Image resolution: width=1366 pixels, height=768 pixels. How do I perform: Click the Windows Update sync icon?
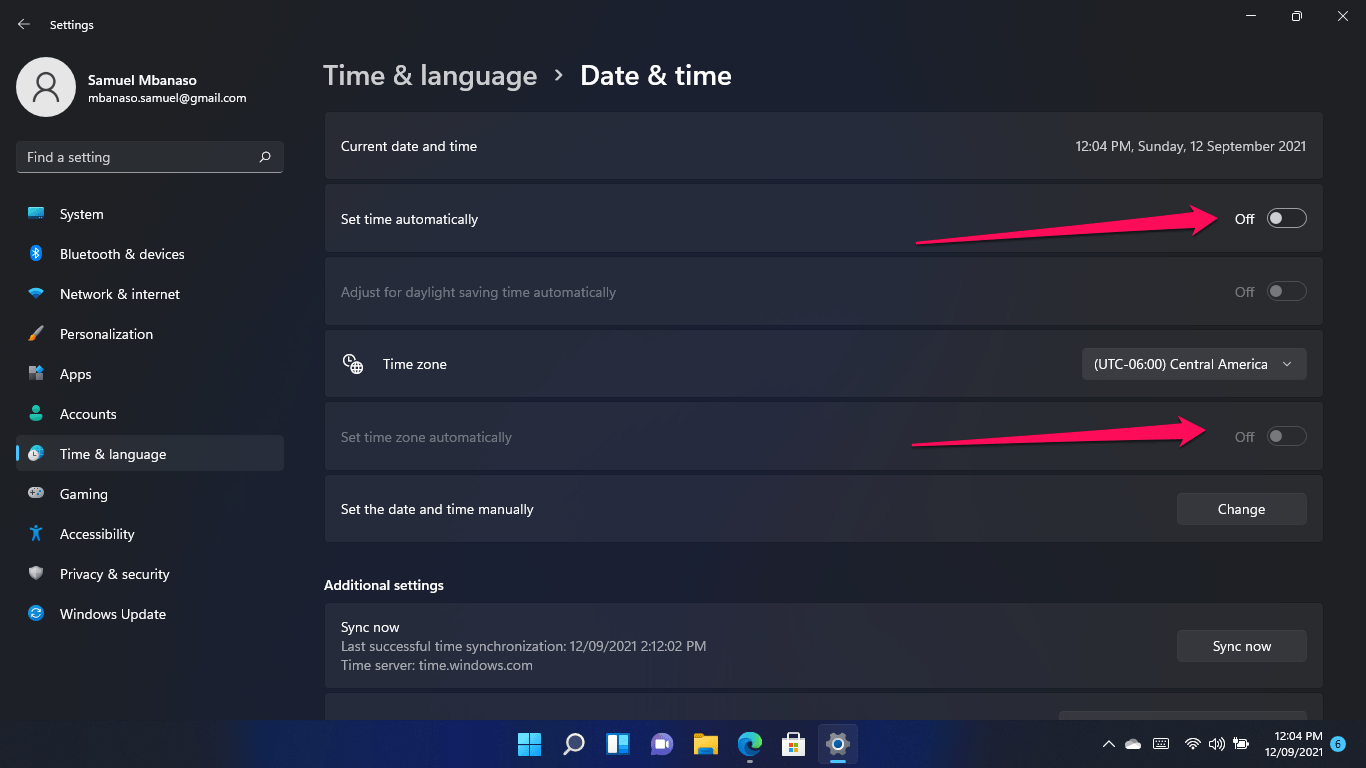pyautogui.click(x=36, y=614)
